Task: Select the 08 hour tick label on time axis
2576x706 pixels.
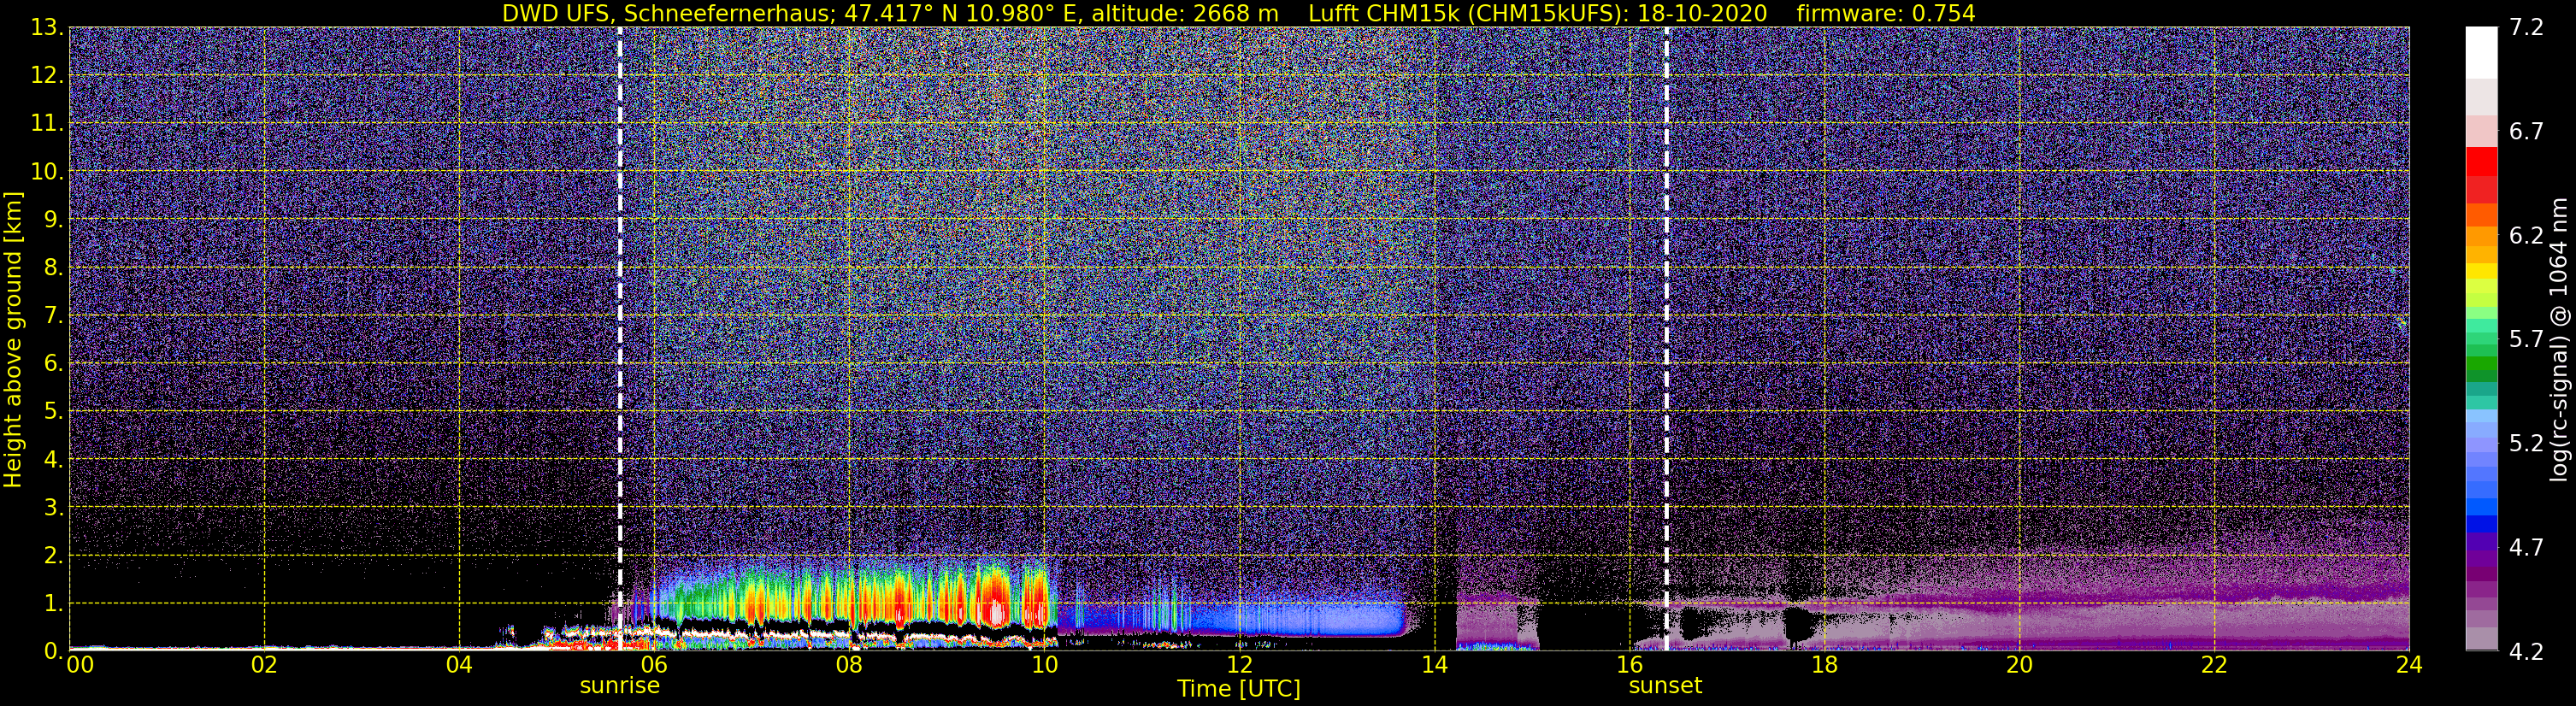Action: 849,664
